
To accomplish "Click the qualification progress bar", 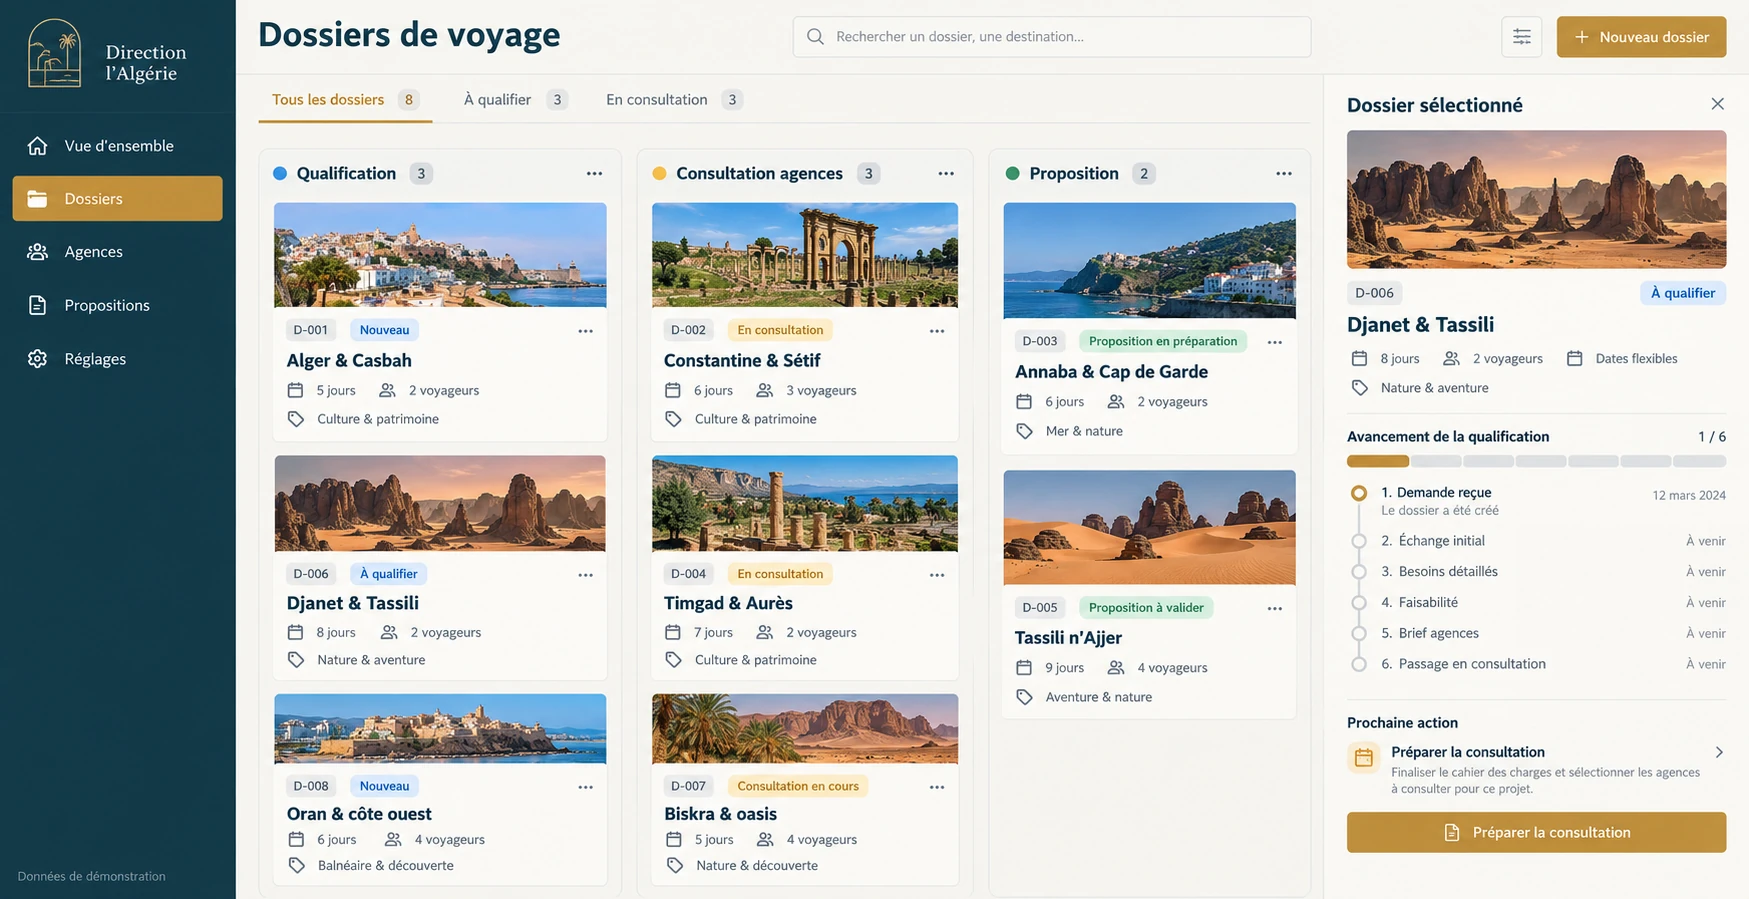I will point(1536,461).
